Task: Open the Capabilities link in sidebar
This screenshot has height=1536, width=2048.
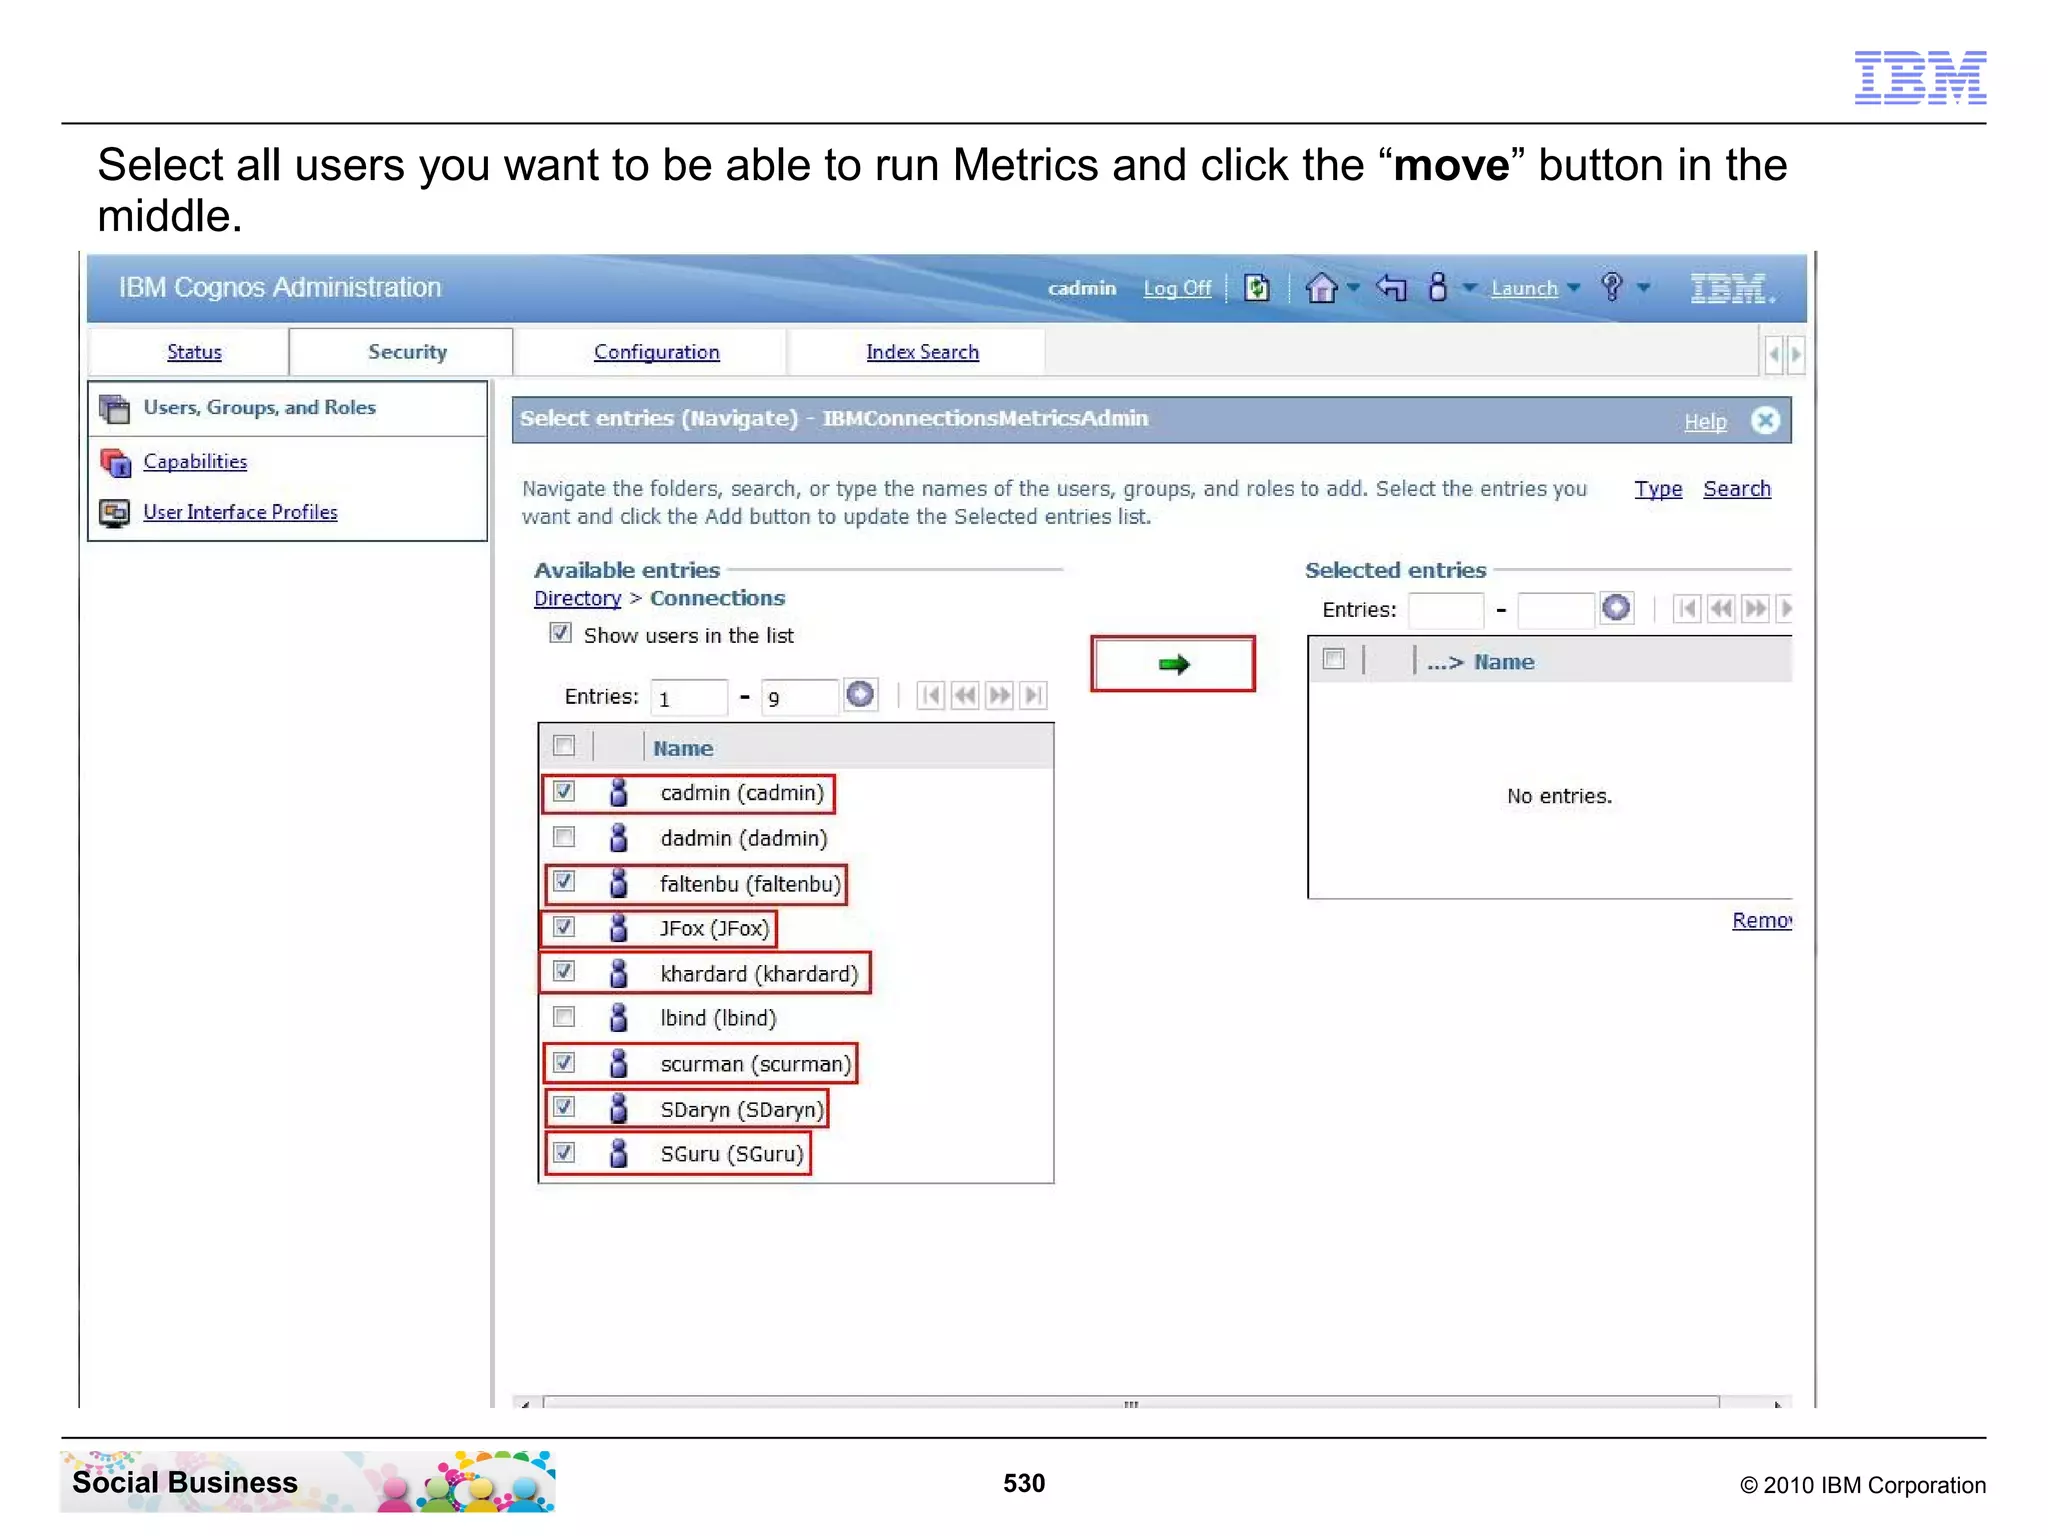Action: pyautogui.click(x=195, y=462)
